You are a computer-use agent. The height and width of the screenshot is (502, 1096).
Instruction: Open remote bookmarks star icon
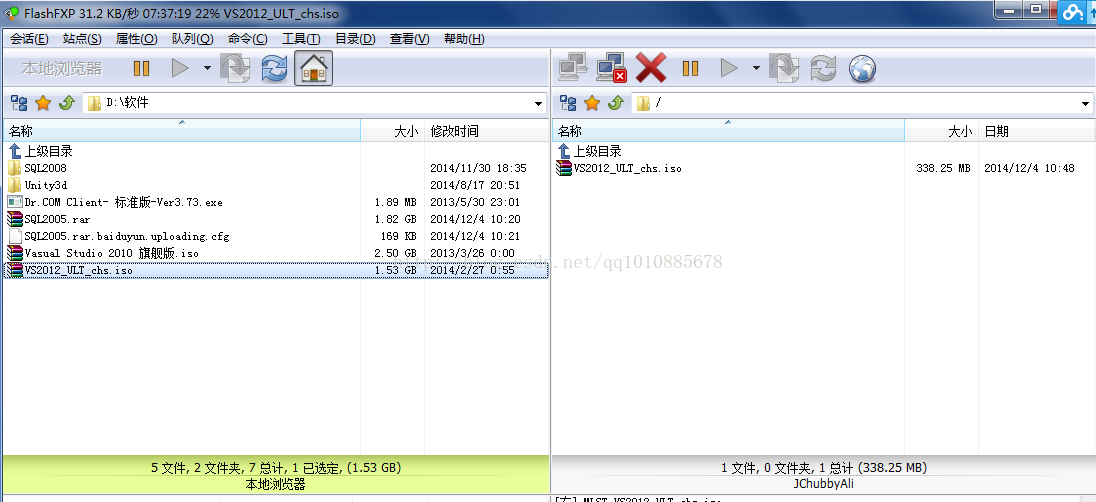click(592, 103)
